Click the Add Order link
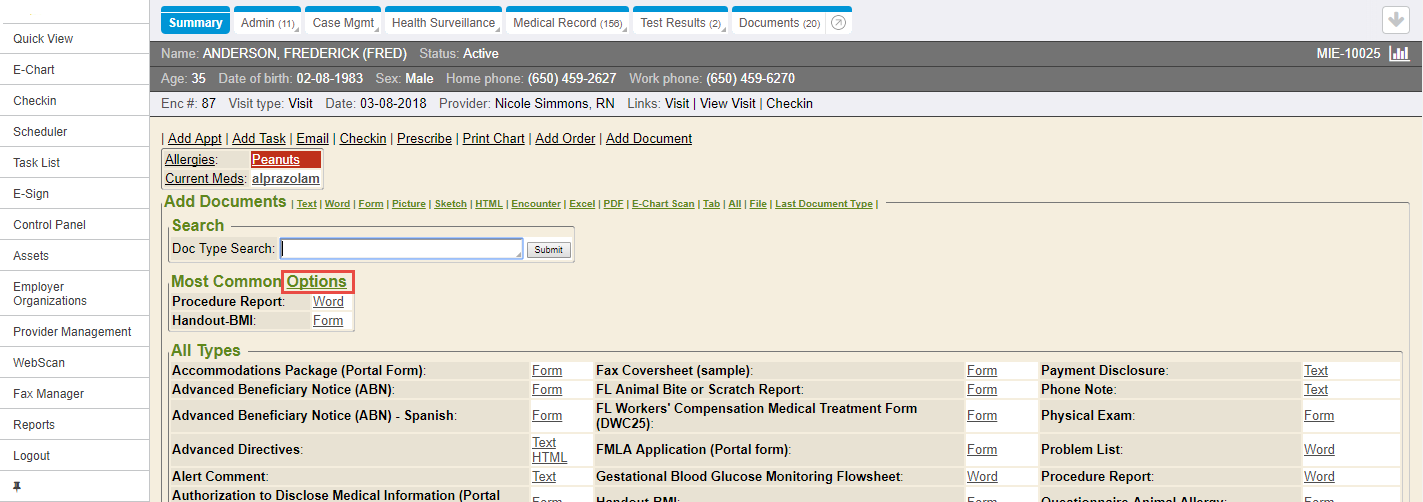The width and height of the screenshot is (1423, 502). (x=565, y=139)
